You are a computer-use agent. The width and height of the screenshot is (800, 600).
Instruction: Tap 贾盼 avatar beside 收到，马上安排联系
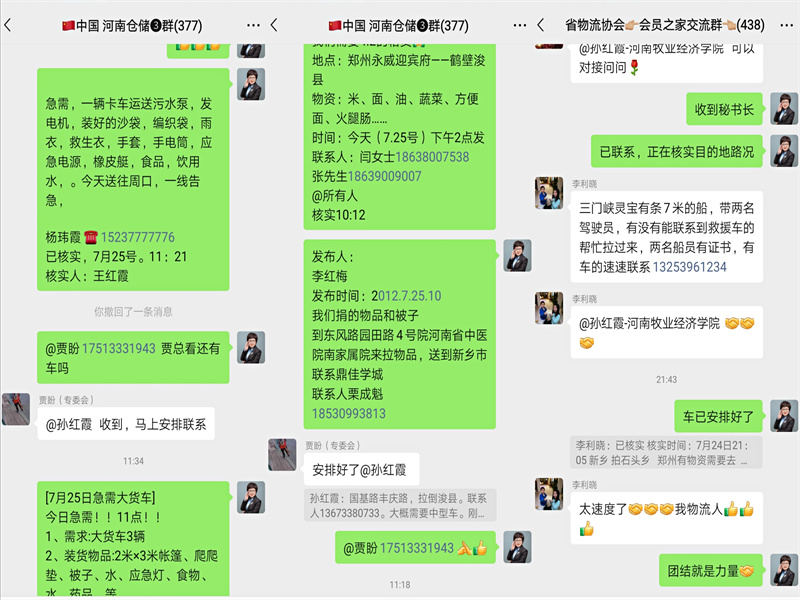16,409
